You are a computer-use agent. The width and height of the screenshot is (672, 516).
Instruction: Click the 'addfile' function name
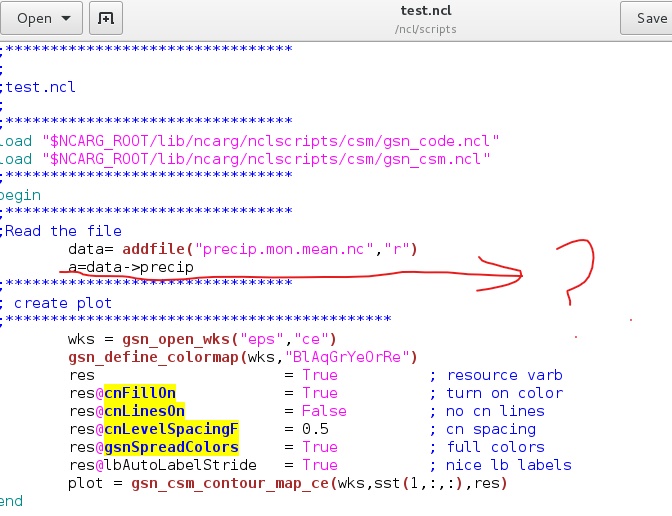[158, 249]
